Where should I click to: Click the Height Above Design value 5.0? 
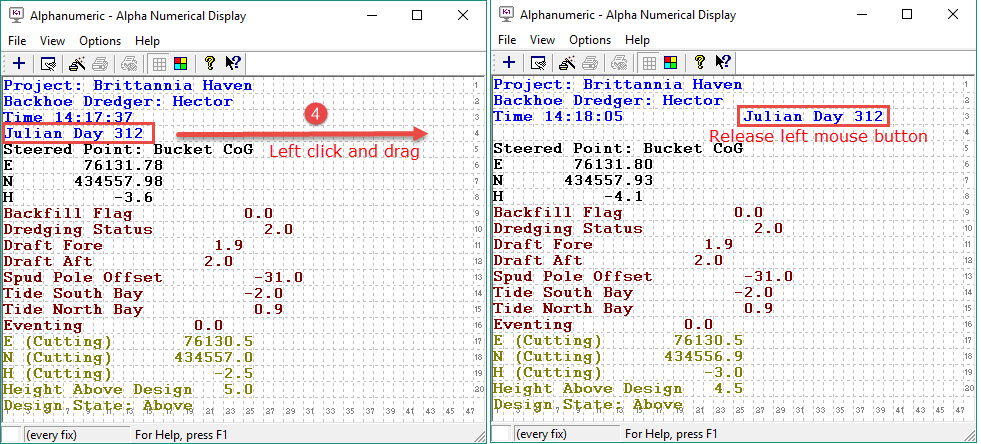click(x=238, y=389)
